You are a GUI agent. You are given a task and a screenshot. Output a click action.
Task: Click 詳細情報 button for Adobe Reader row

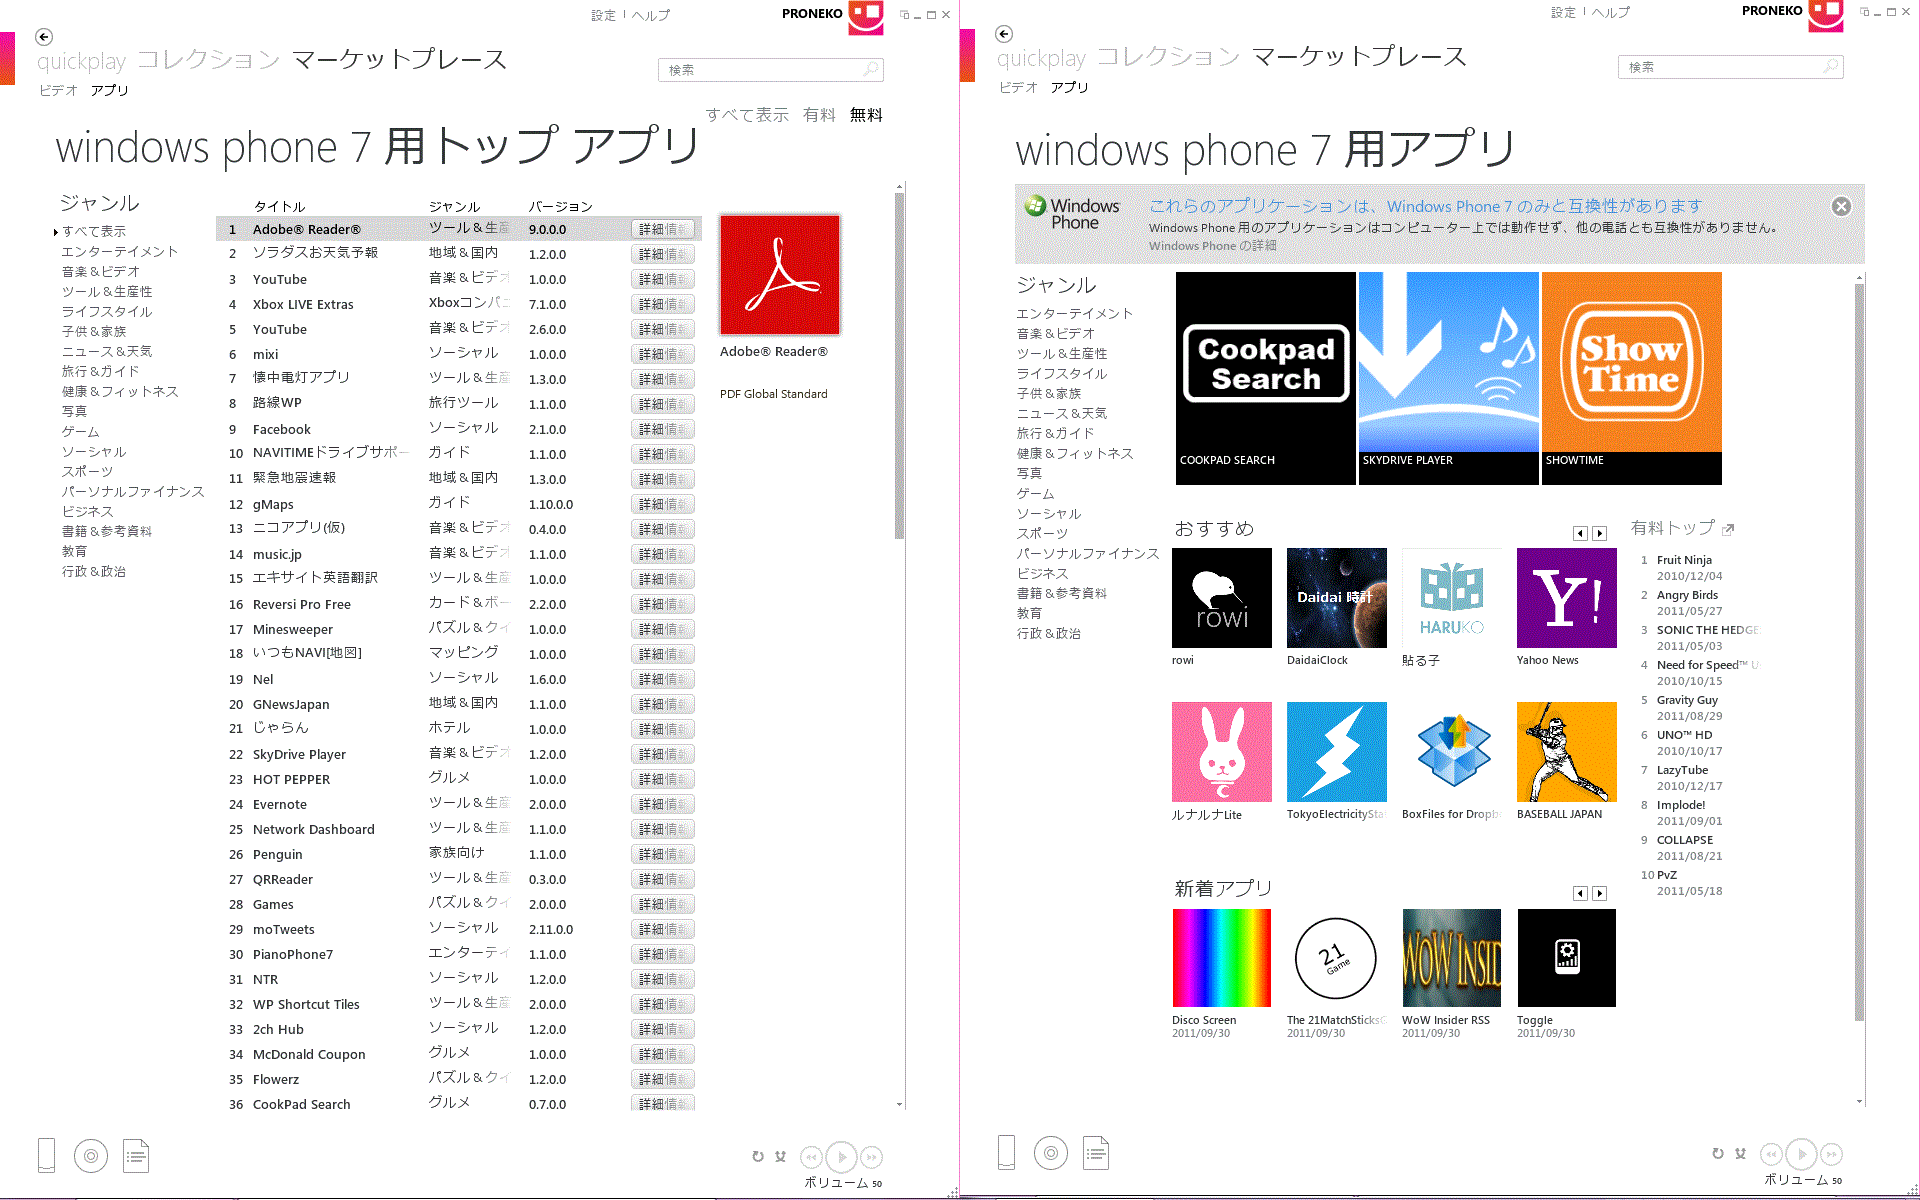663,229
